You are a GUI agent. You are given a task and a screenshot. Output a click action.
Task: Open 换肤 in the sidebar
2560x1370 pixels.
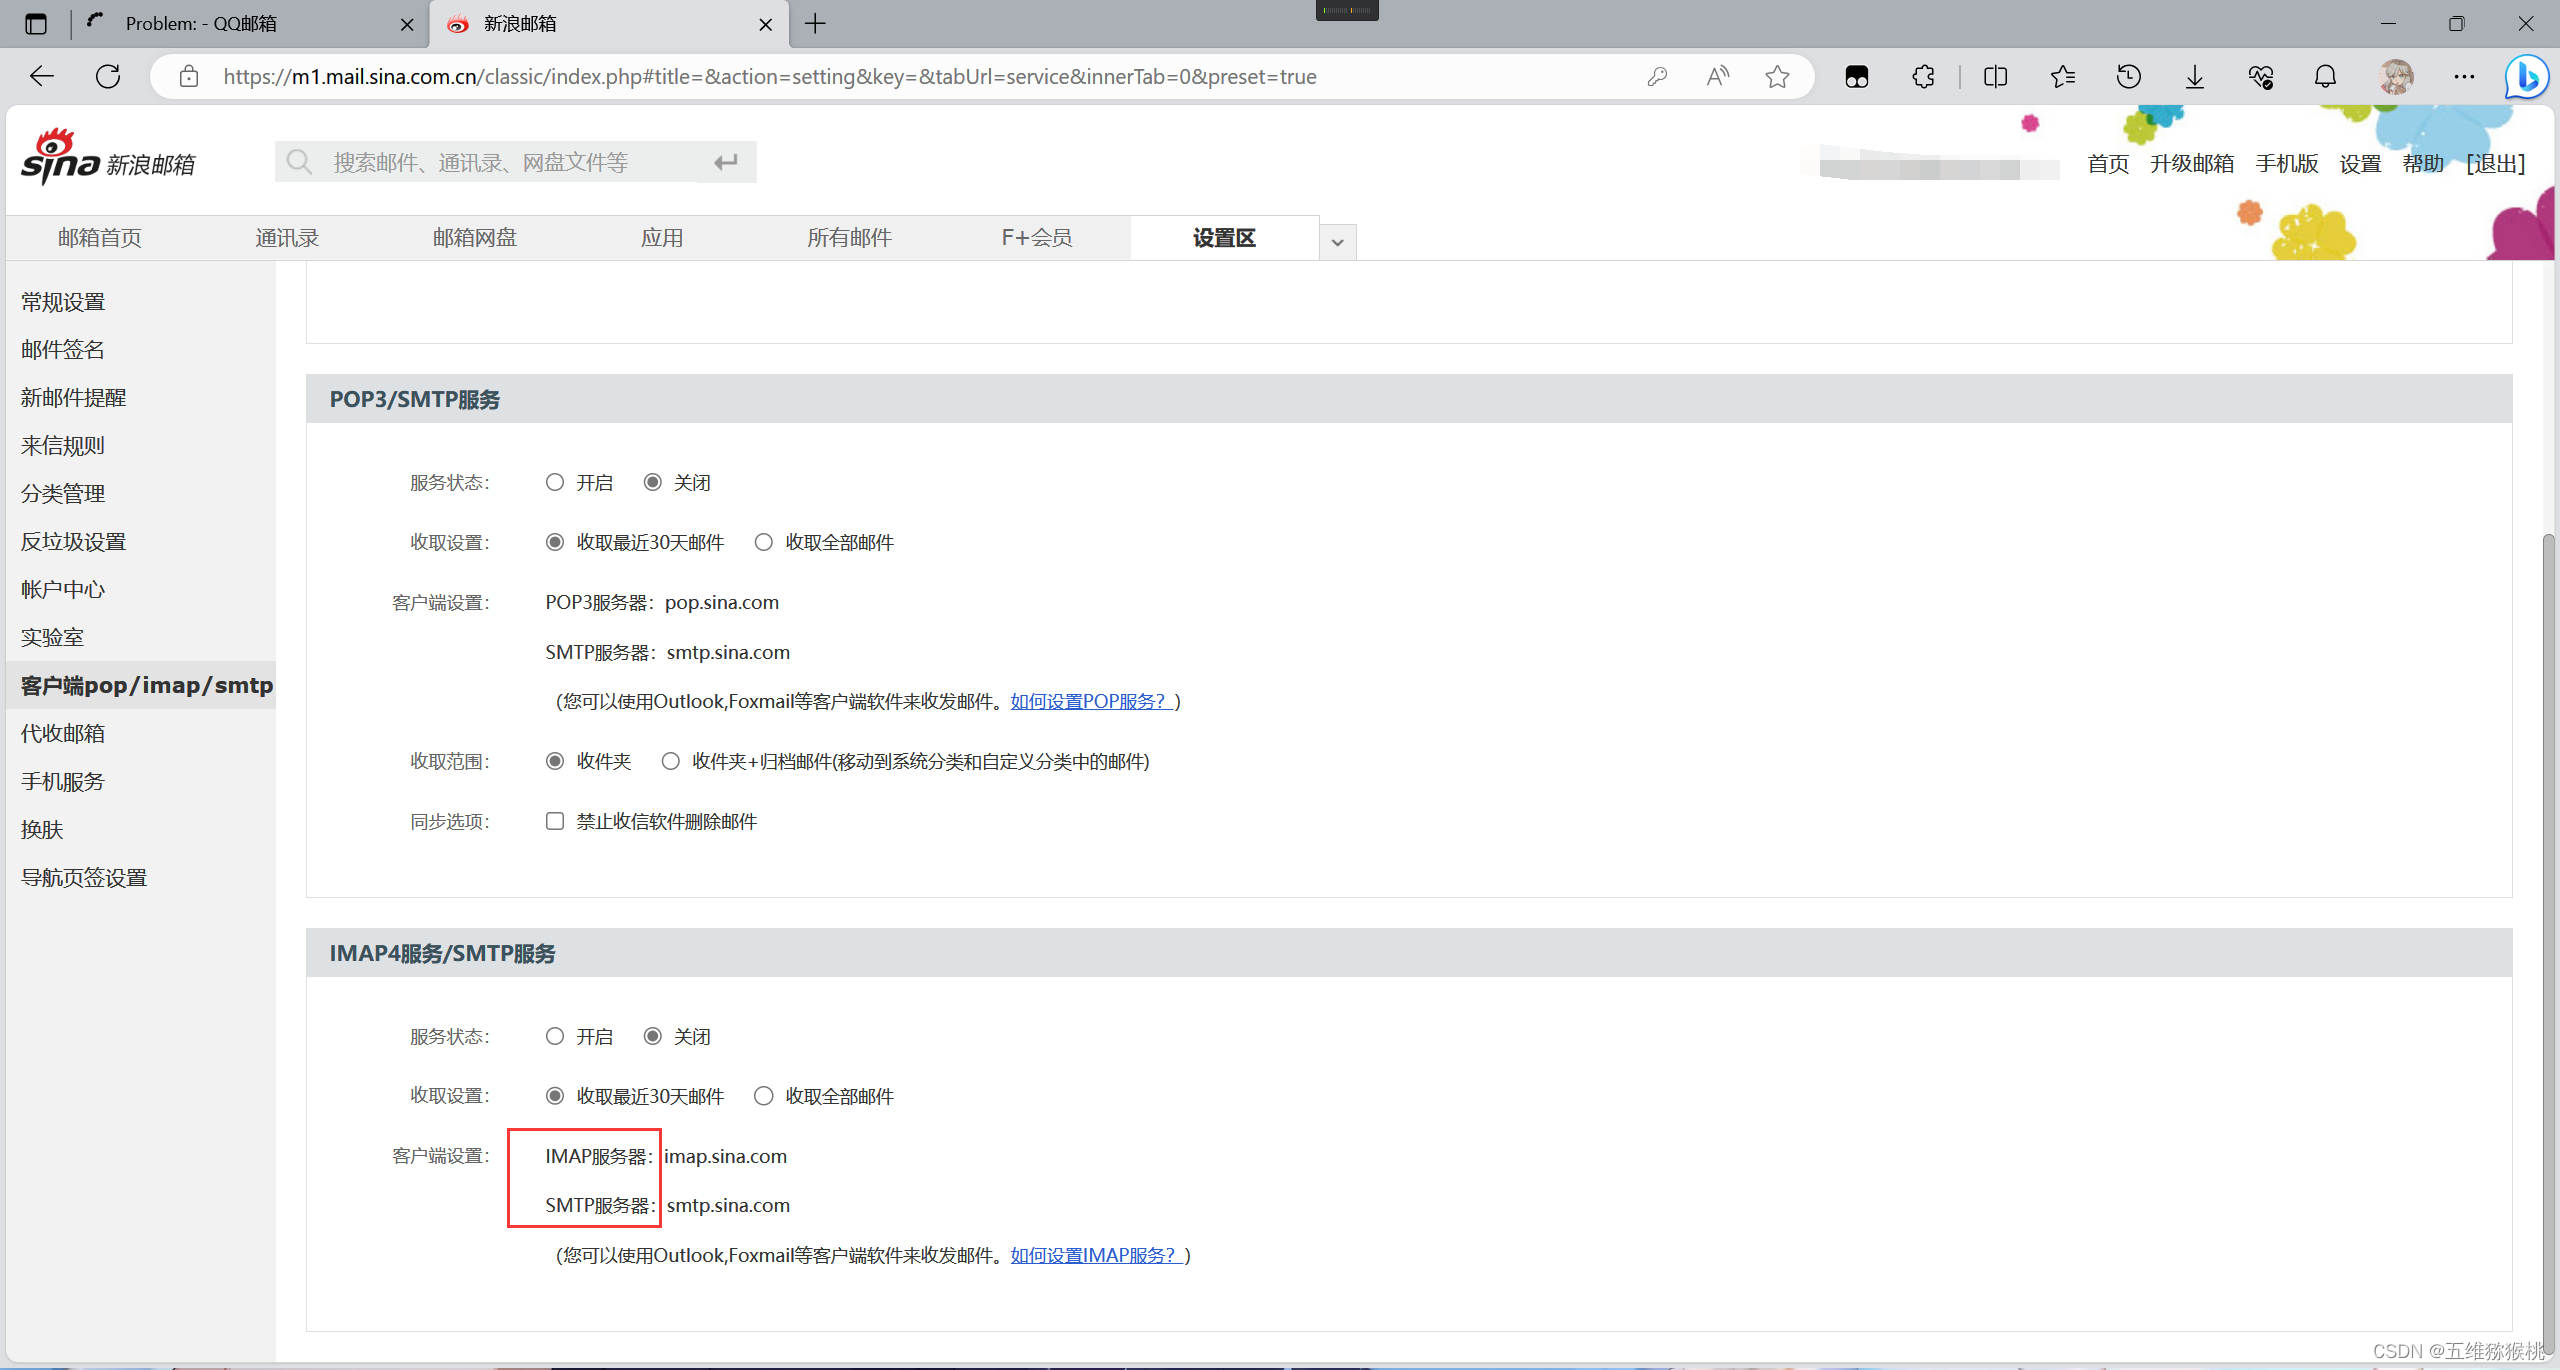coord(42,830)
